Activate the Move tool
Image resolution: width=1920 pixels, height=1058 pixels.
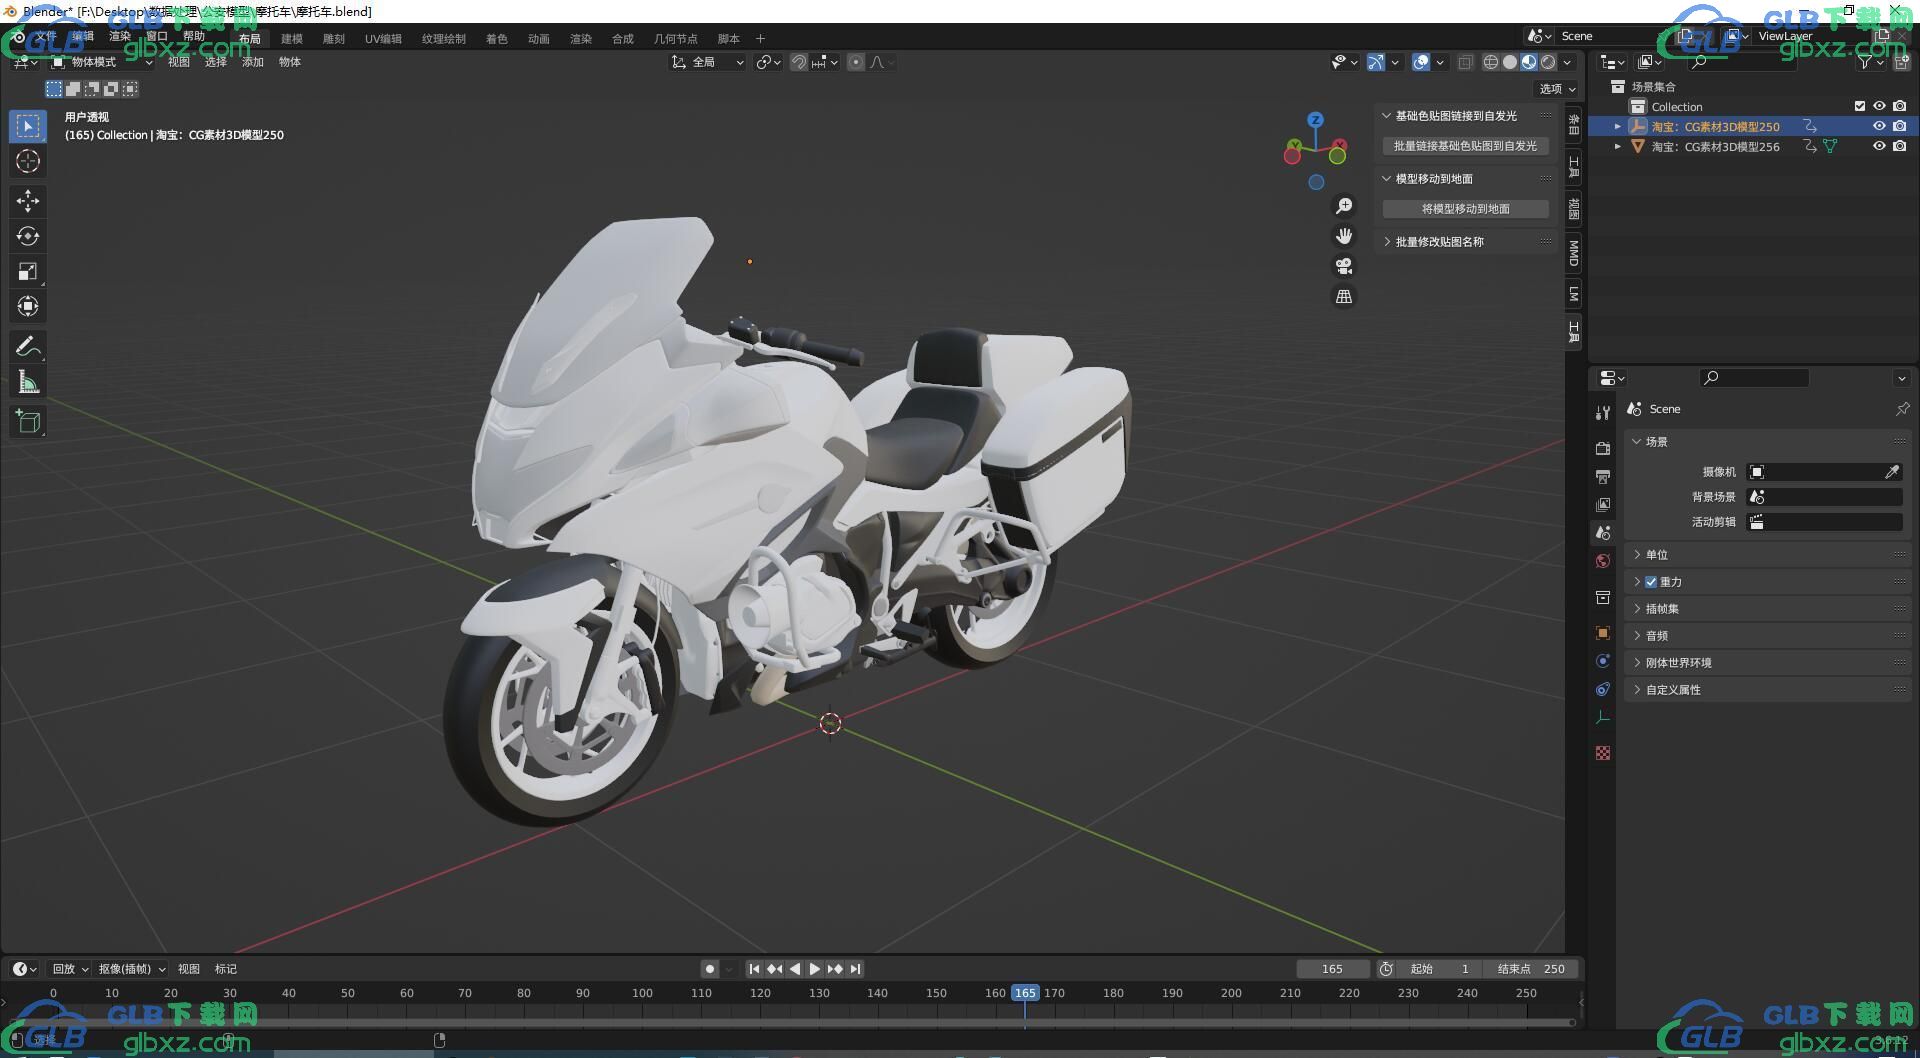(28, 201)
